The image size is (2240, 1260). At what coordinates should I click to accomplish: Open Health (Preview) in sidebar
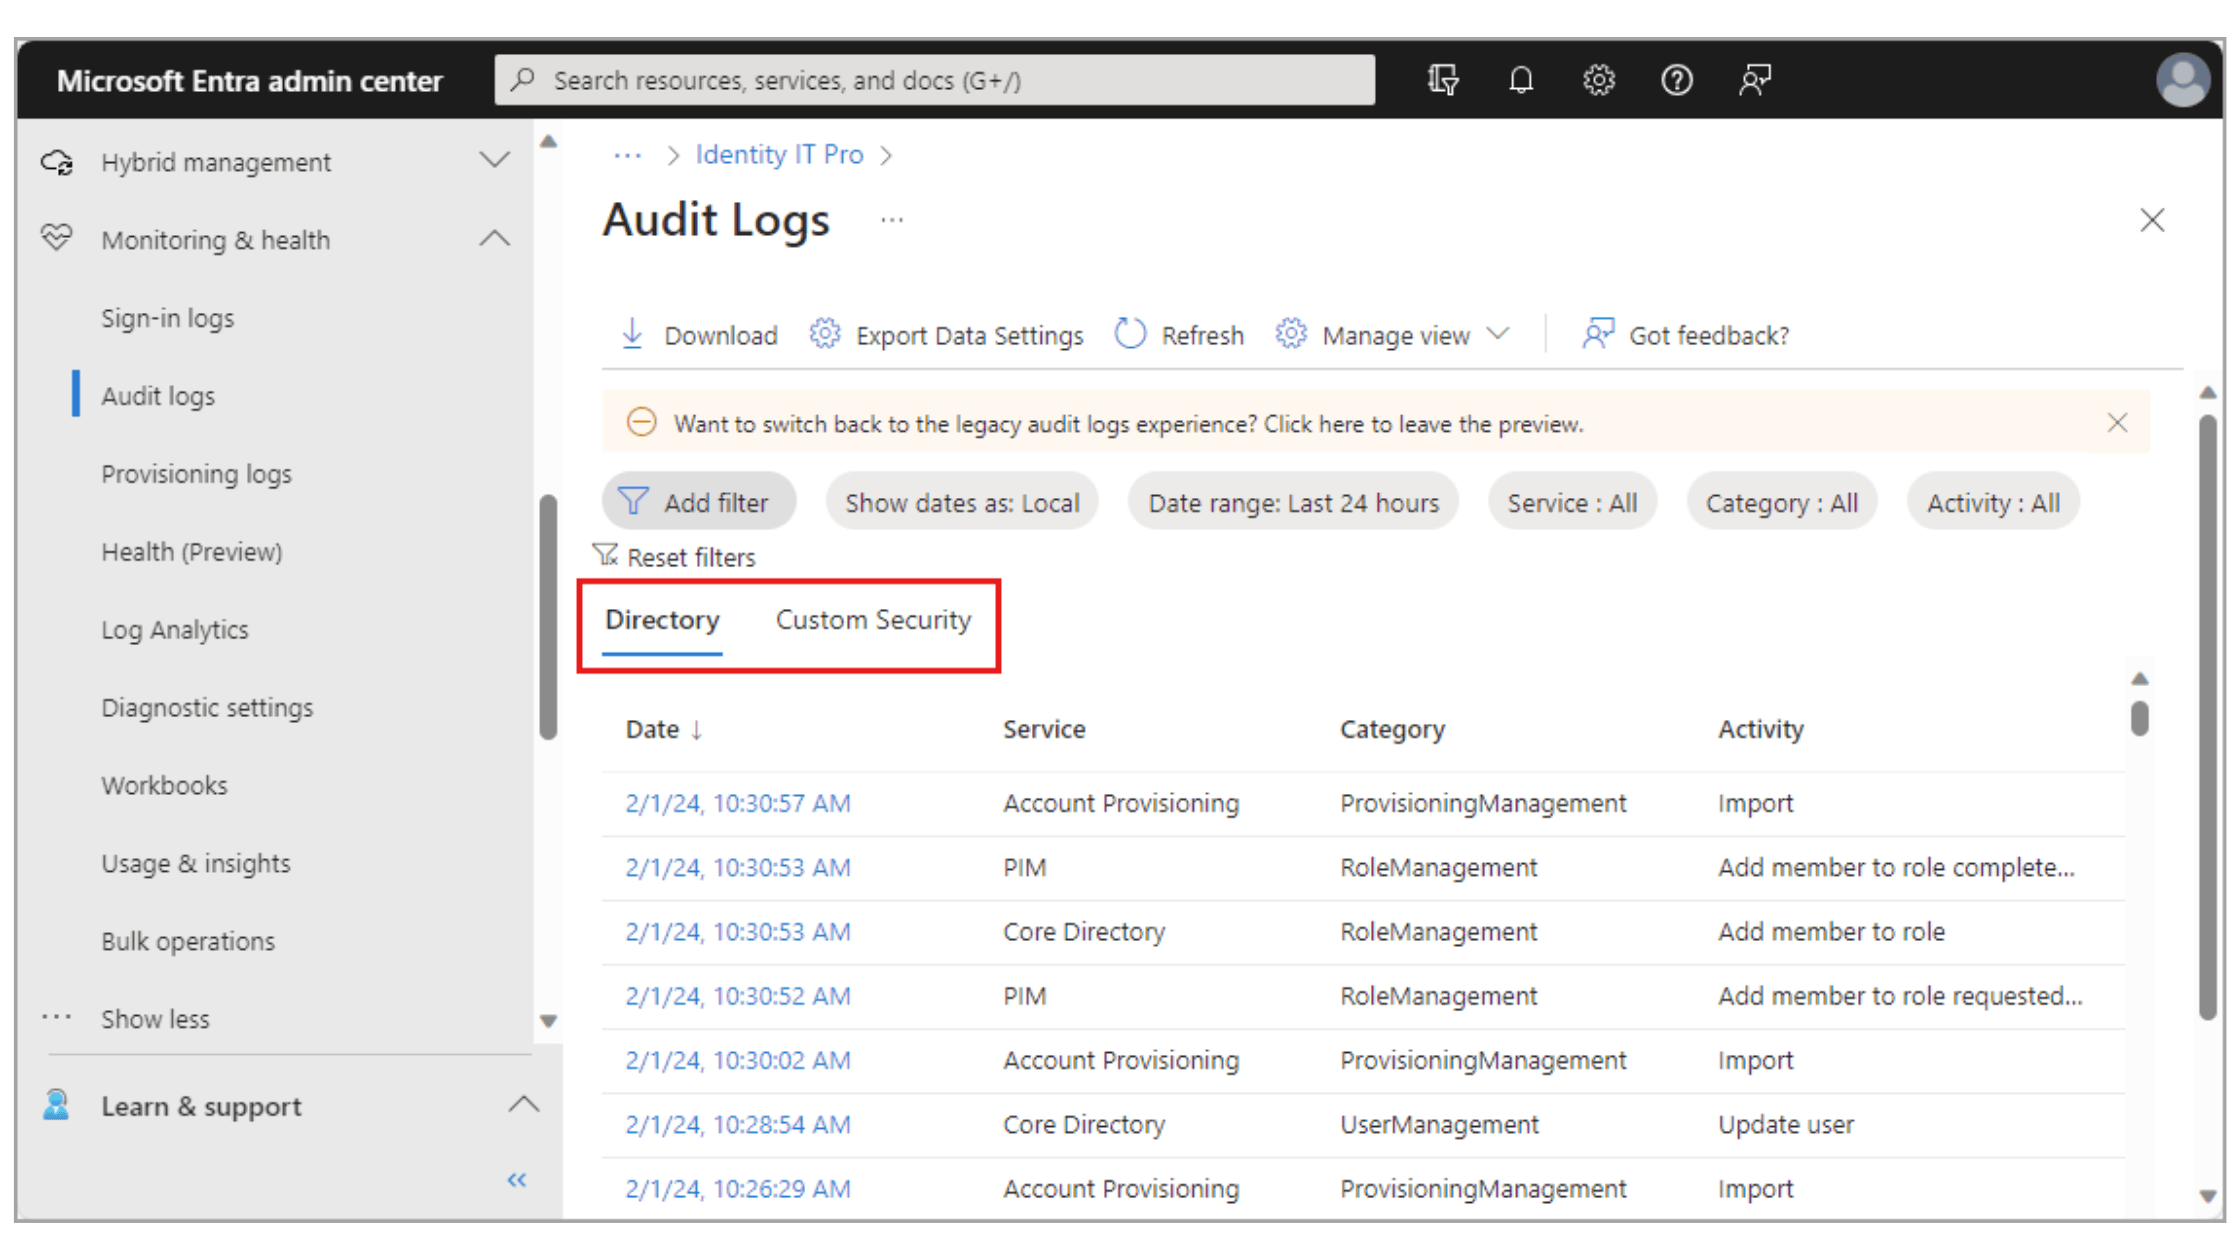coord(192,552)
